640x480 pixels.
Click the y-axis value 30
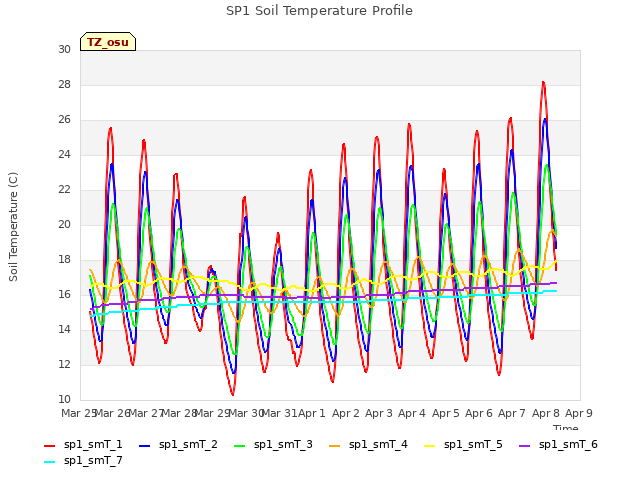64,49
